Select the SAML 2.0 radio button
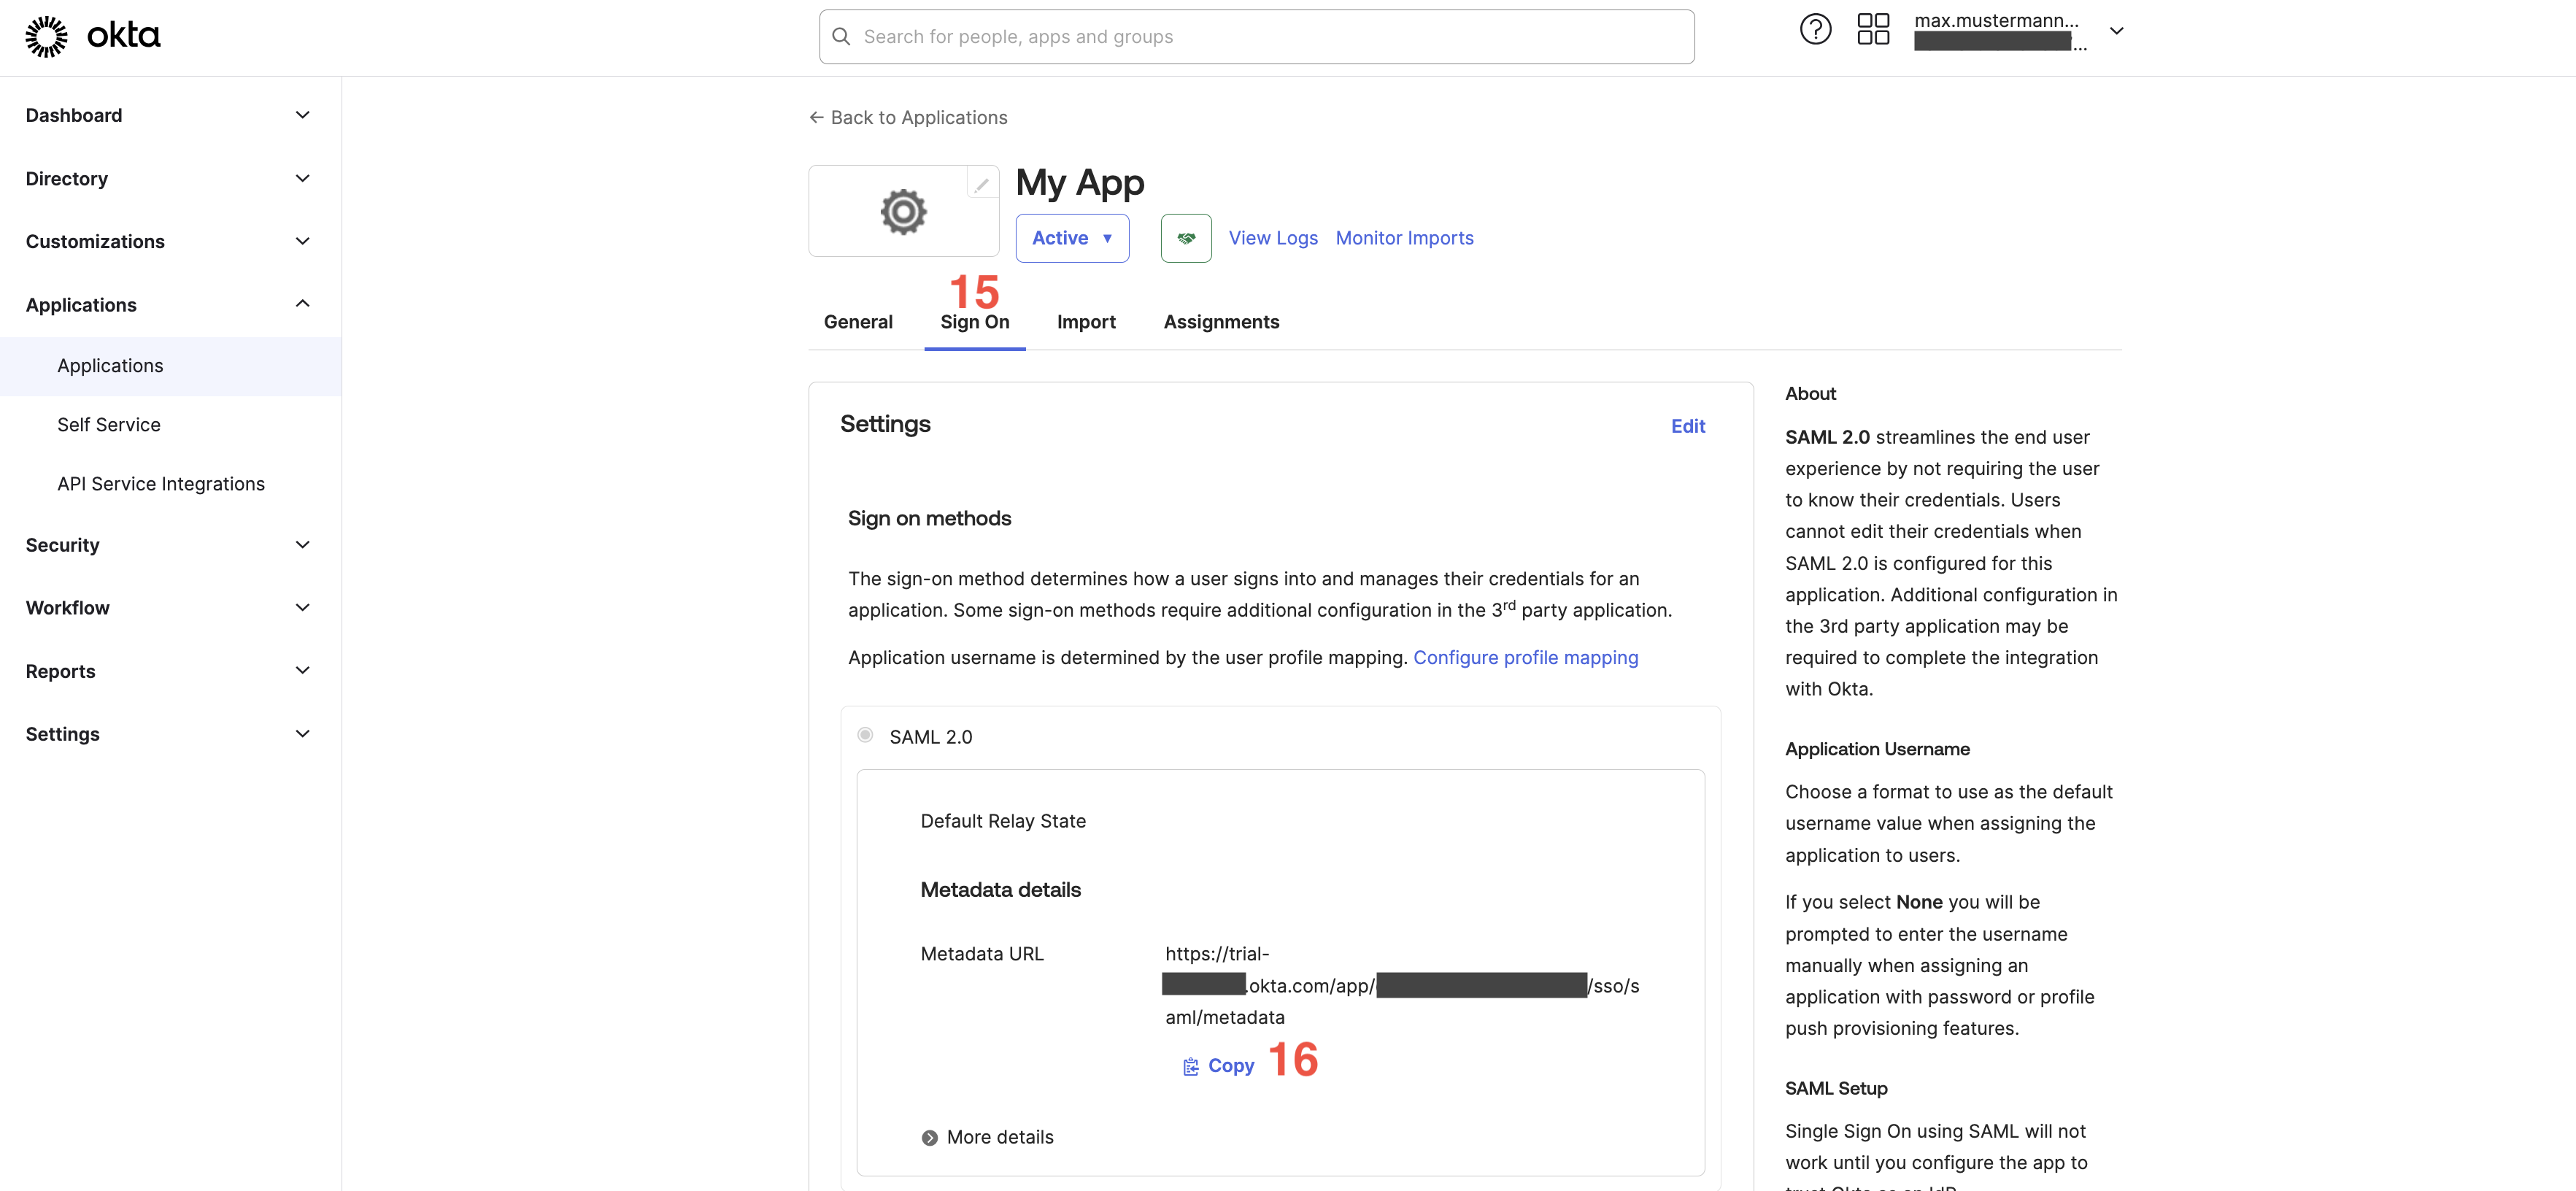Screen dimensions: 2576x1191 (865, 735)
